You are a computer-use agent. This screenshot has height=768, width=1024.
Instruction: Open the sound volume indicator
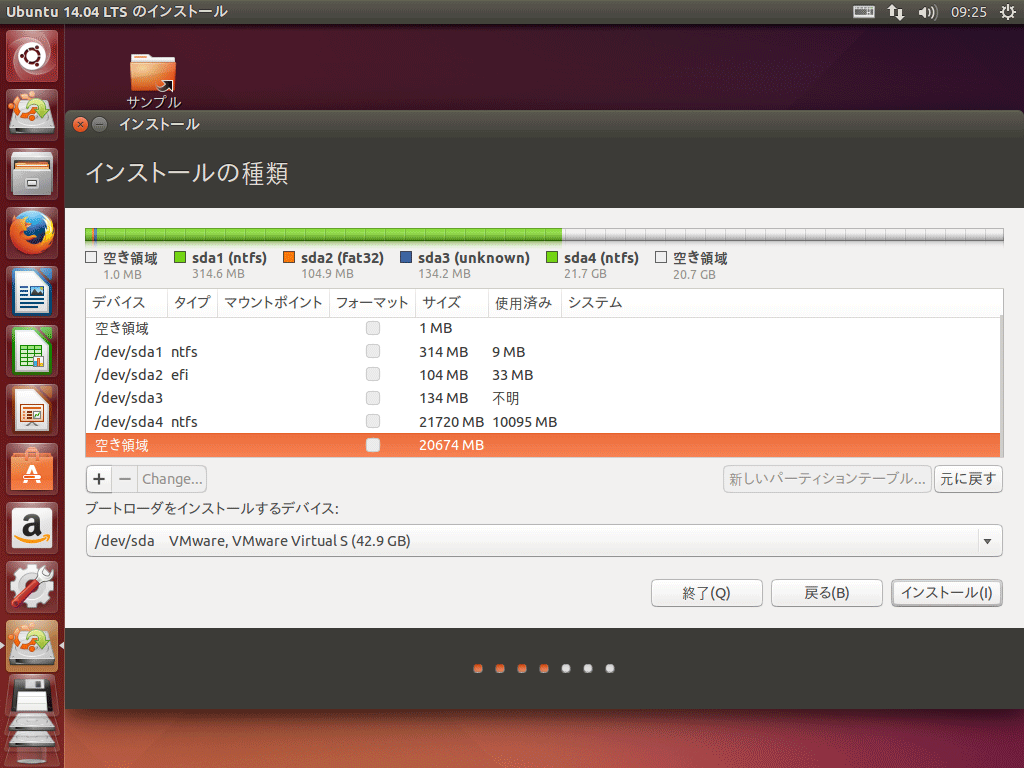tap(927, 12)
